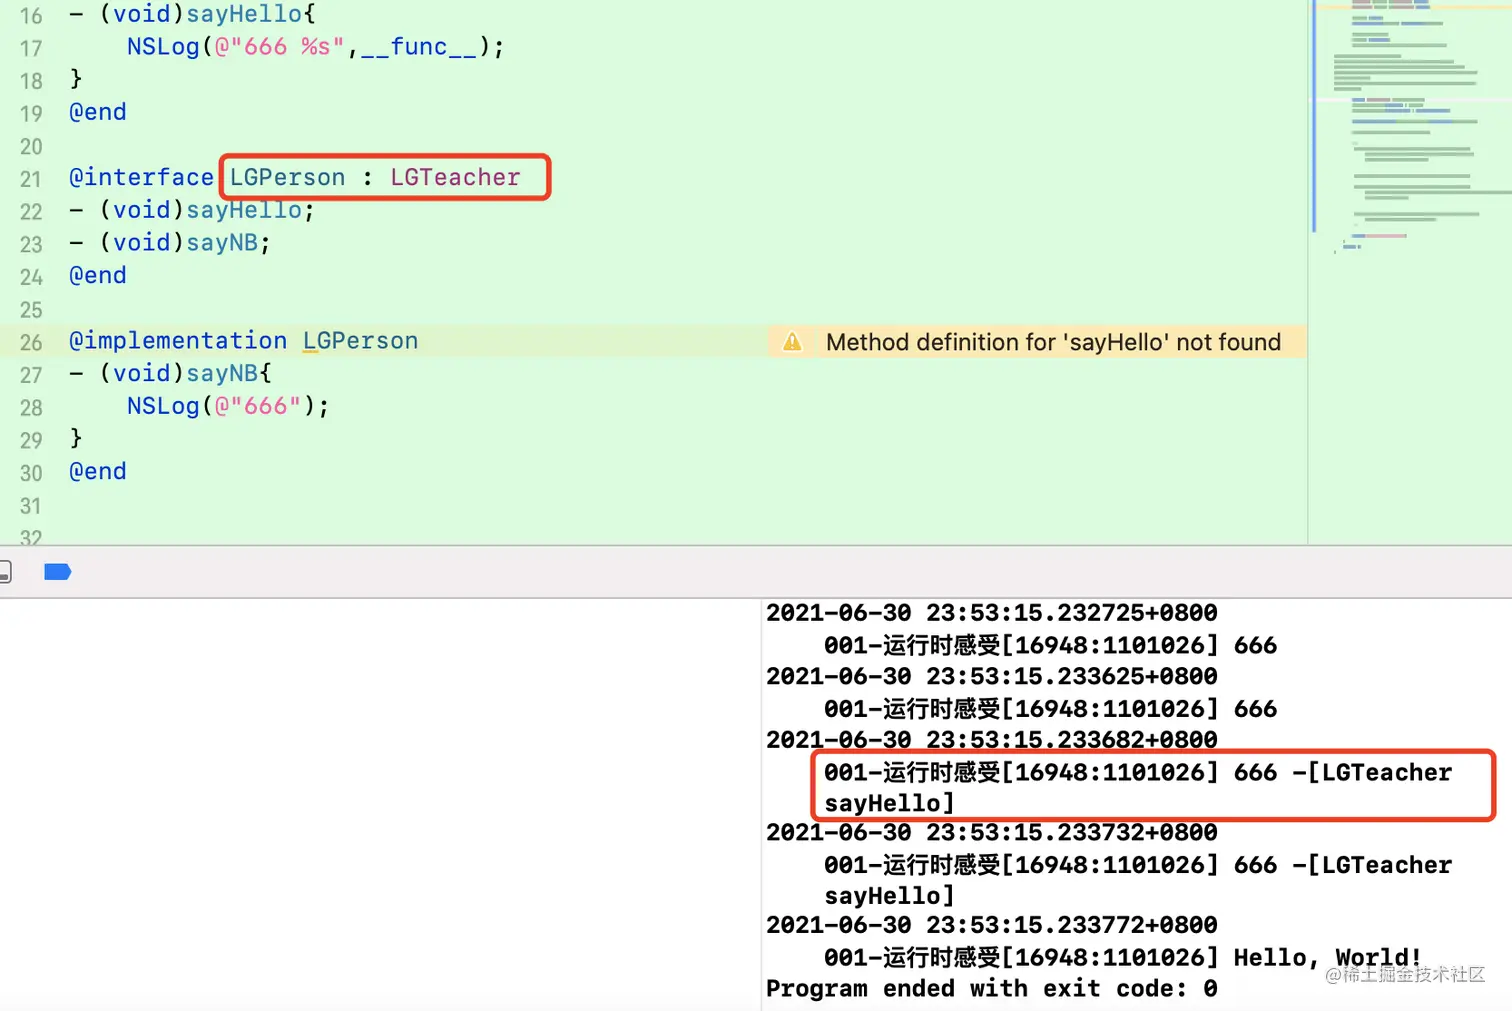Click console timestamp 23:53:15.232725+0800
Viewport: 1512px width, 1011px height.
point(1071,613)
